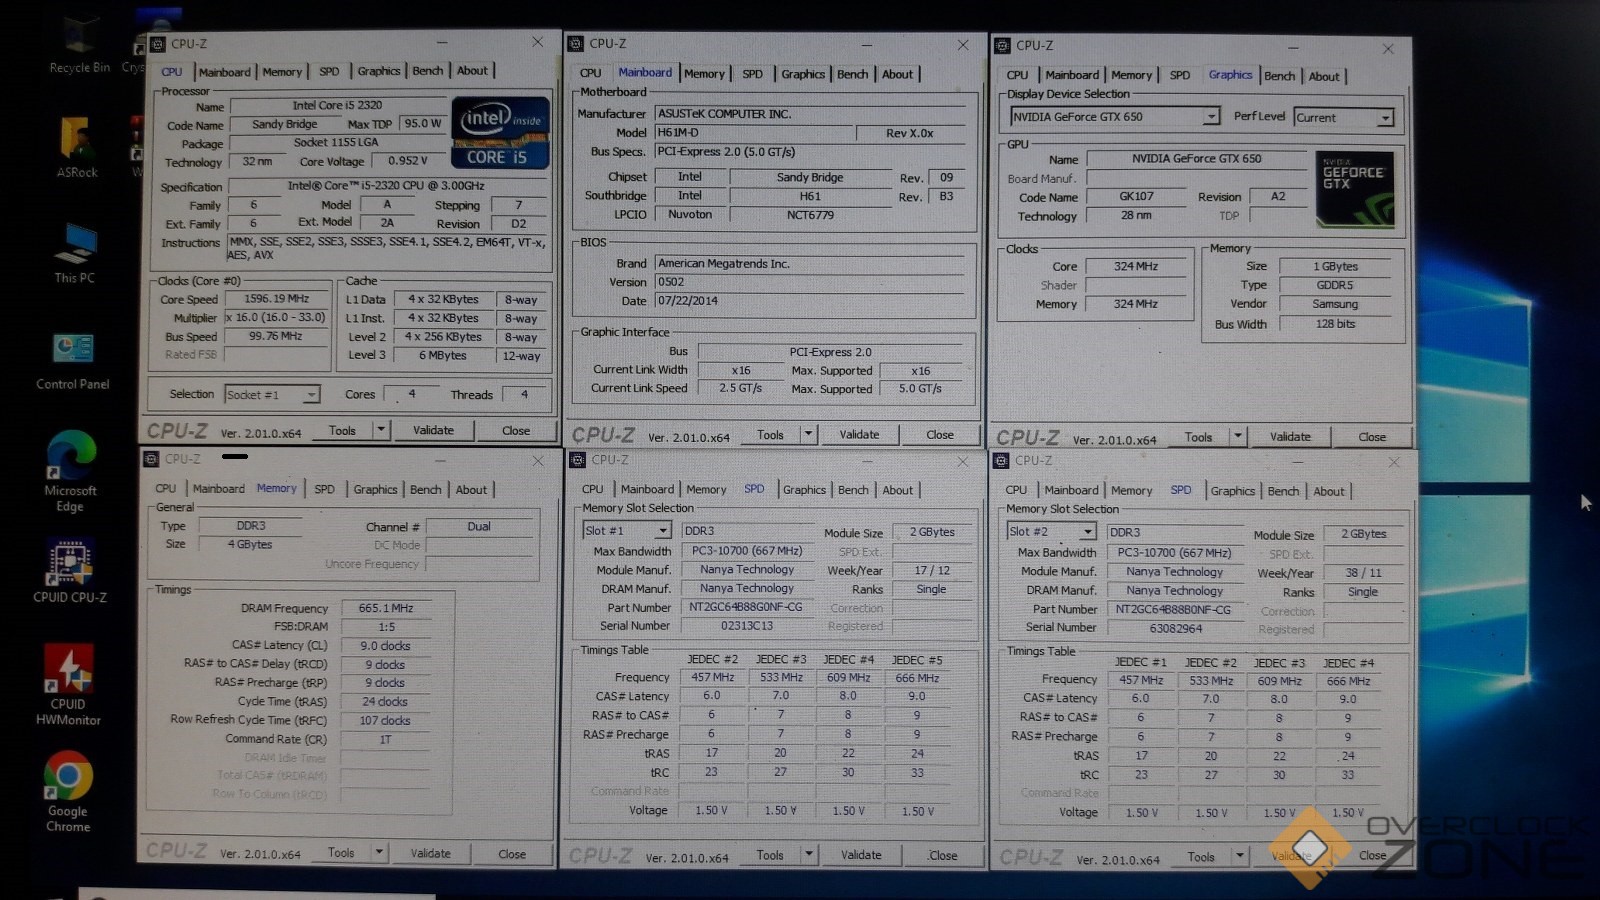Open the Socket #1 selection dropdown
1600x900 pixels.
tap(311, 395)
